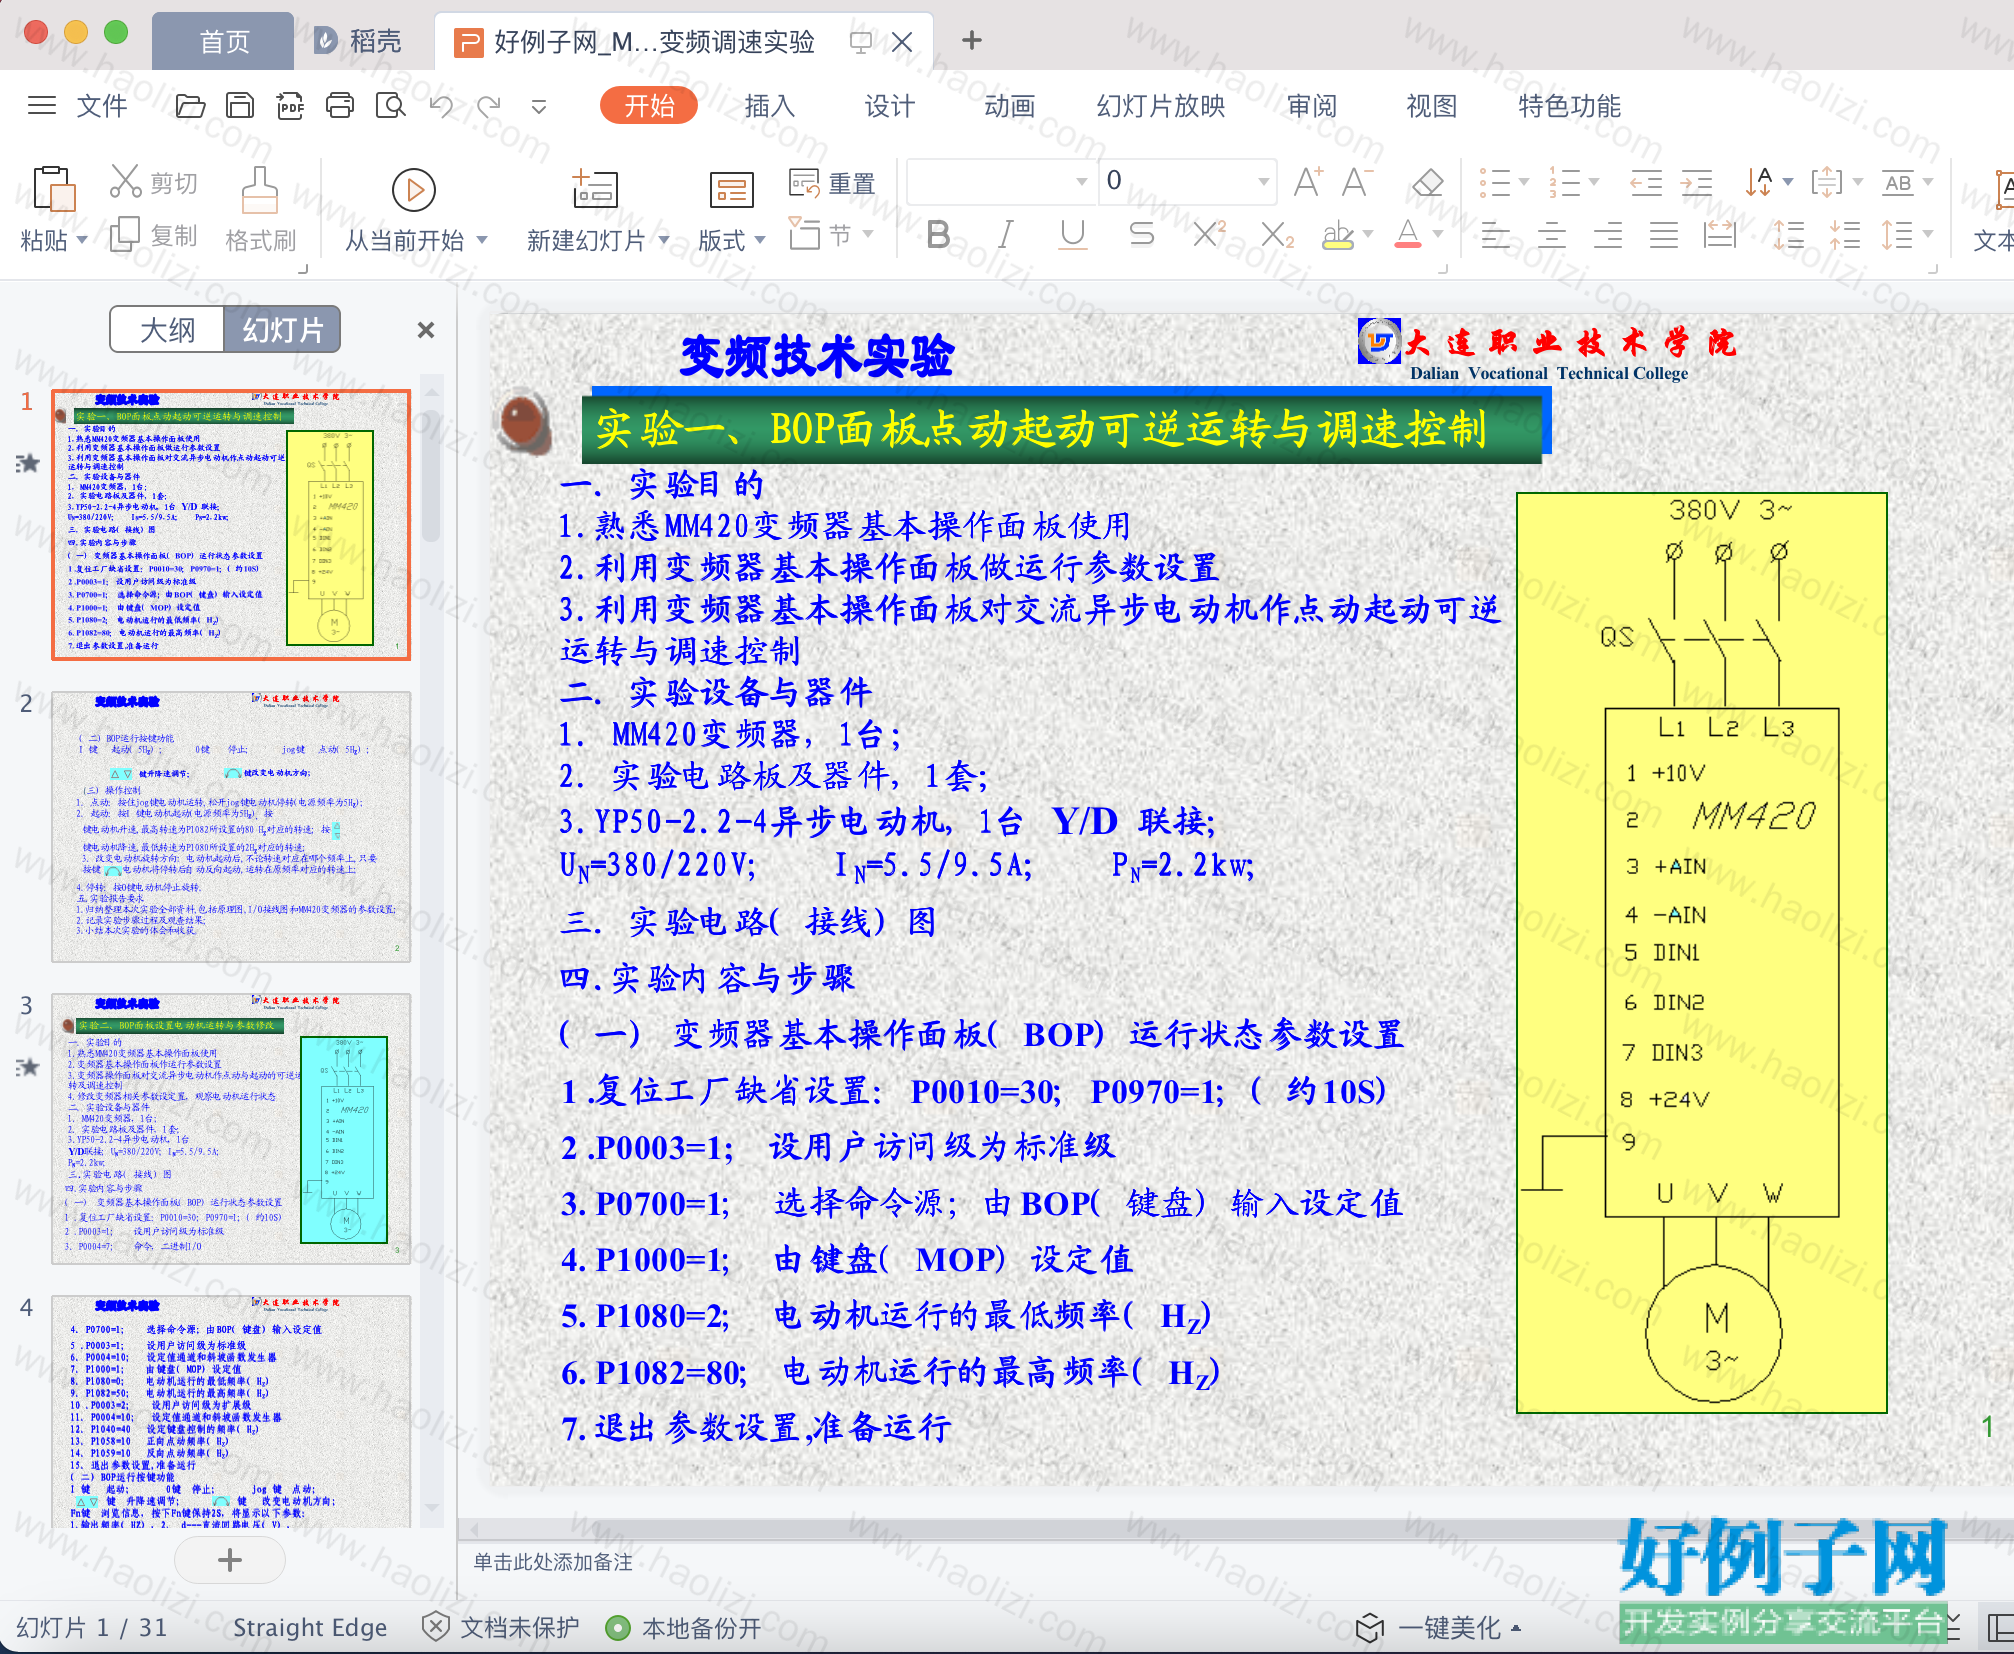Click New Slide (新建幻灯片) icon
The image size is (2014, 1654).
[595, 188]
